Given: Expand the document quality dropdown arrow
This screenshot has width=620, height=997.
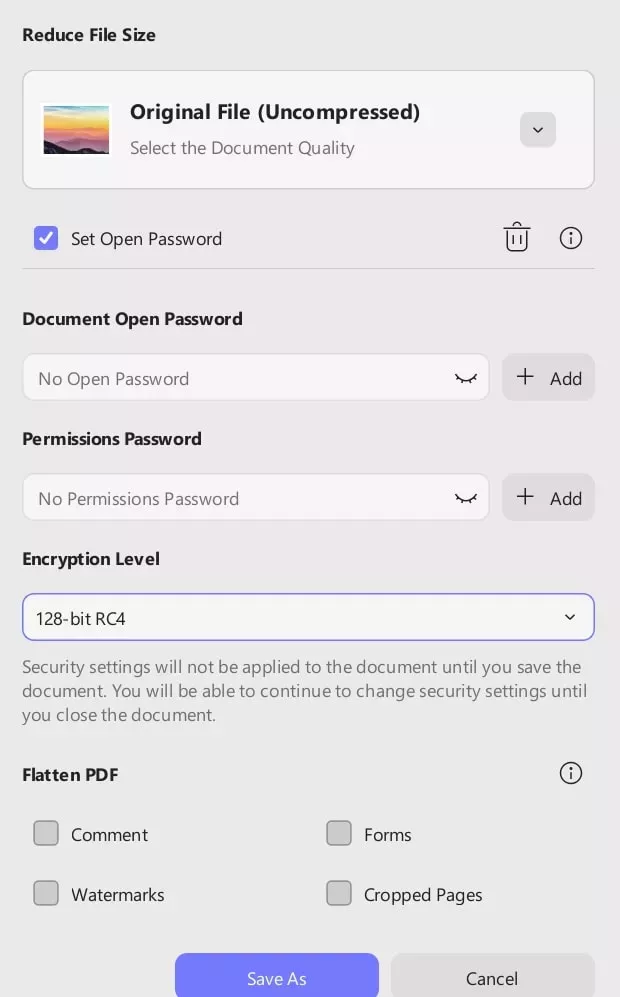Looking at the screenshot, I should tap(538, 130).
